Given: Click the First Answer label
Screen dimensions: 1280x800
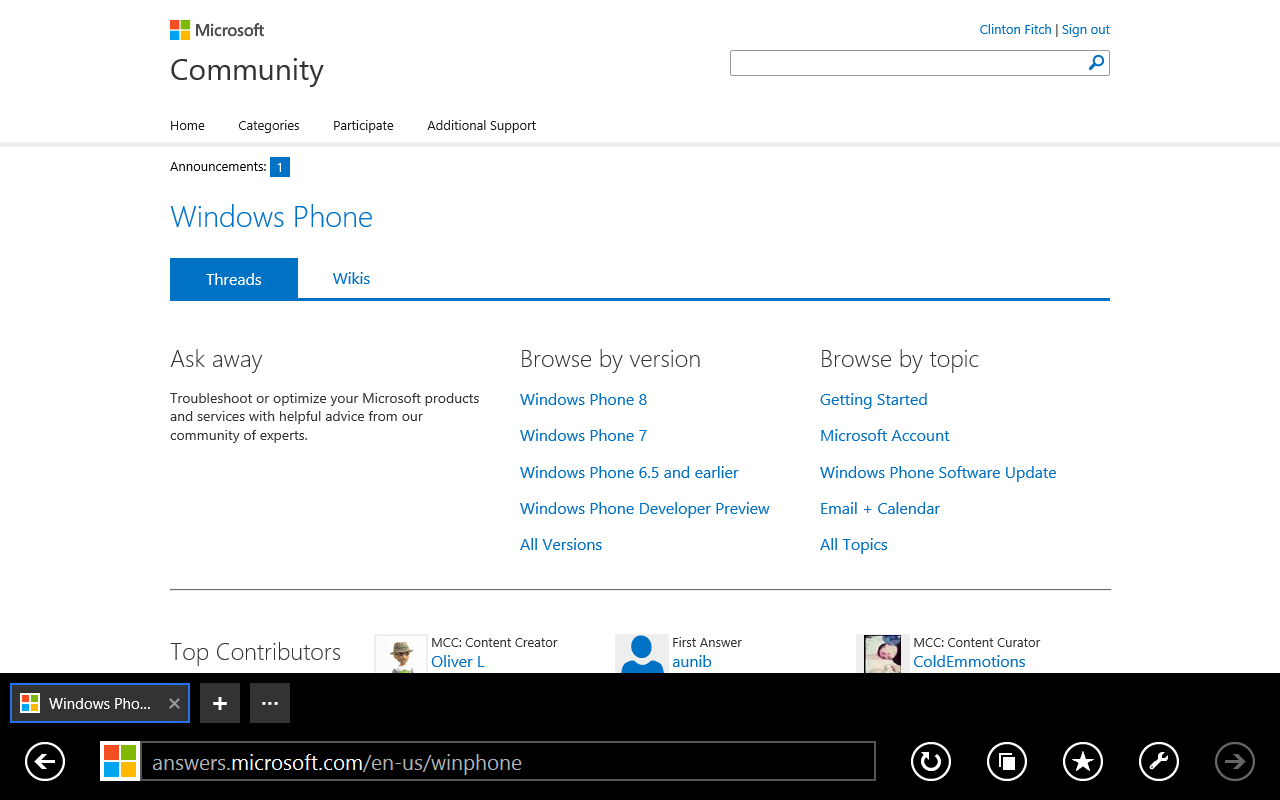Looking at the screenshot, I should [707, 642].
